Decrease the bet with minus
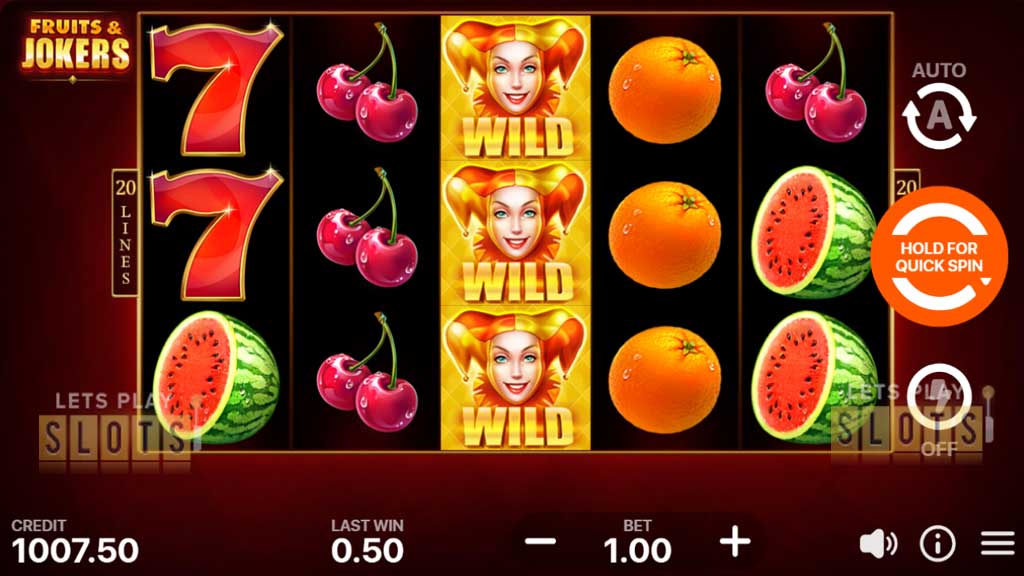Image resolution: width=1024 pixels, height=576 pixels. coord(540,541)
